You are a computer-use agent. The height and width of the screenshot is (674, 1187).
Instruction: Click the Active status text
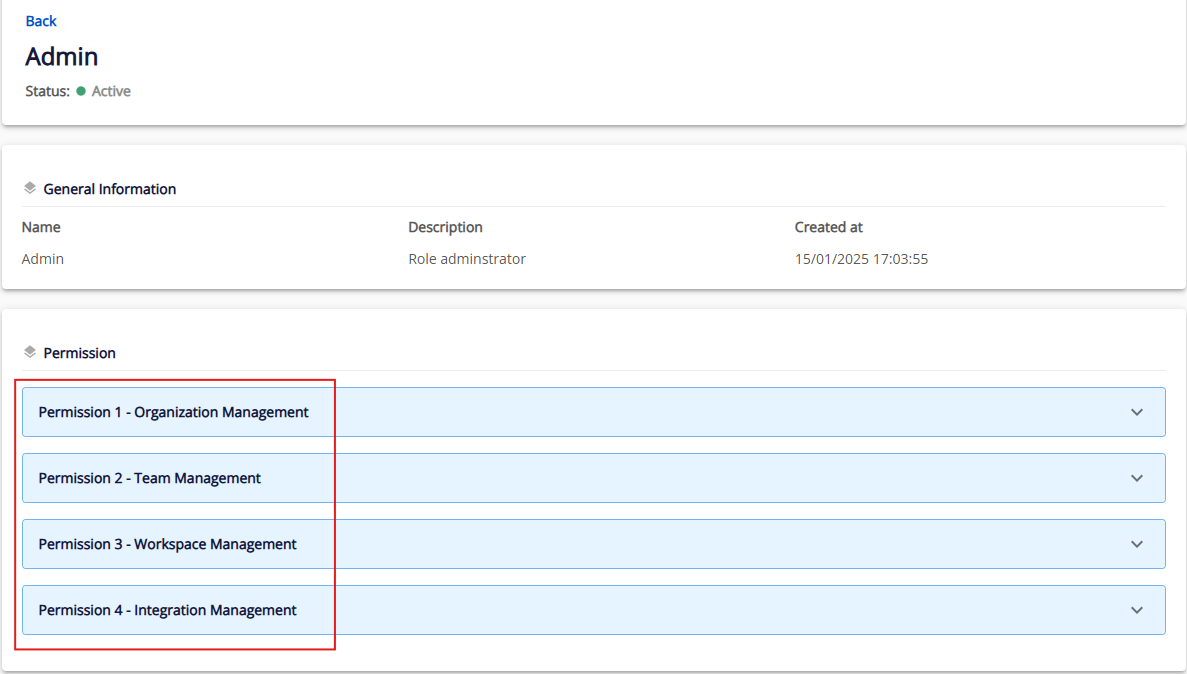coord(111,91)
